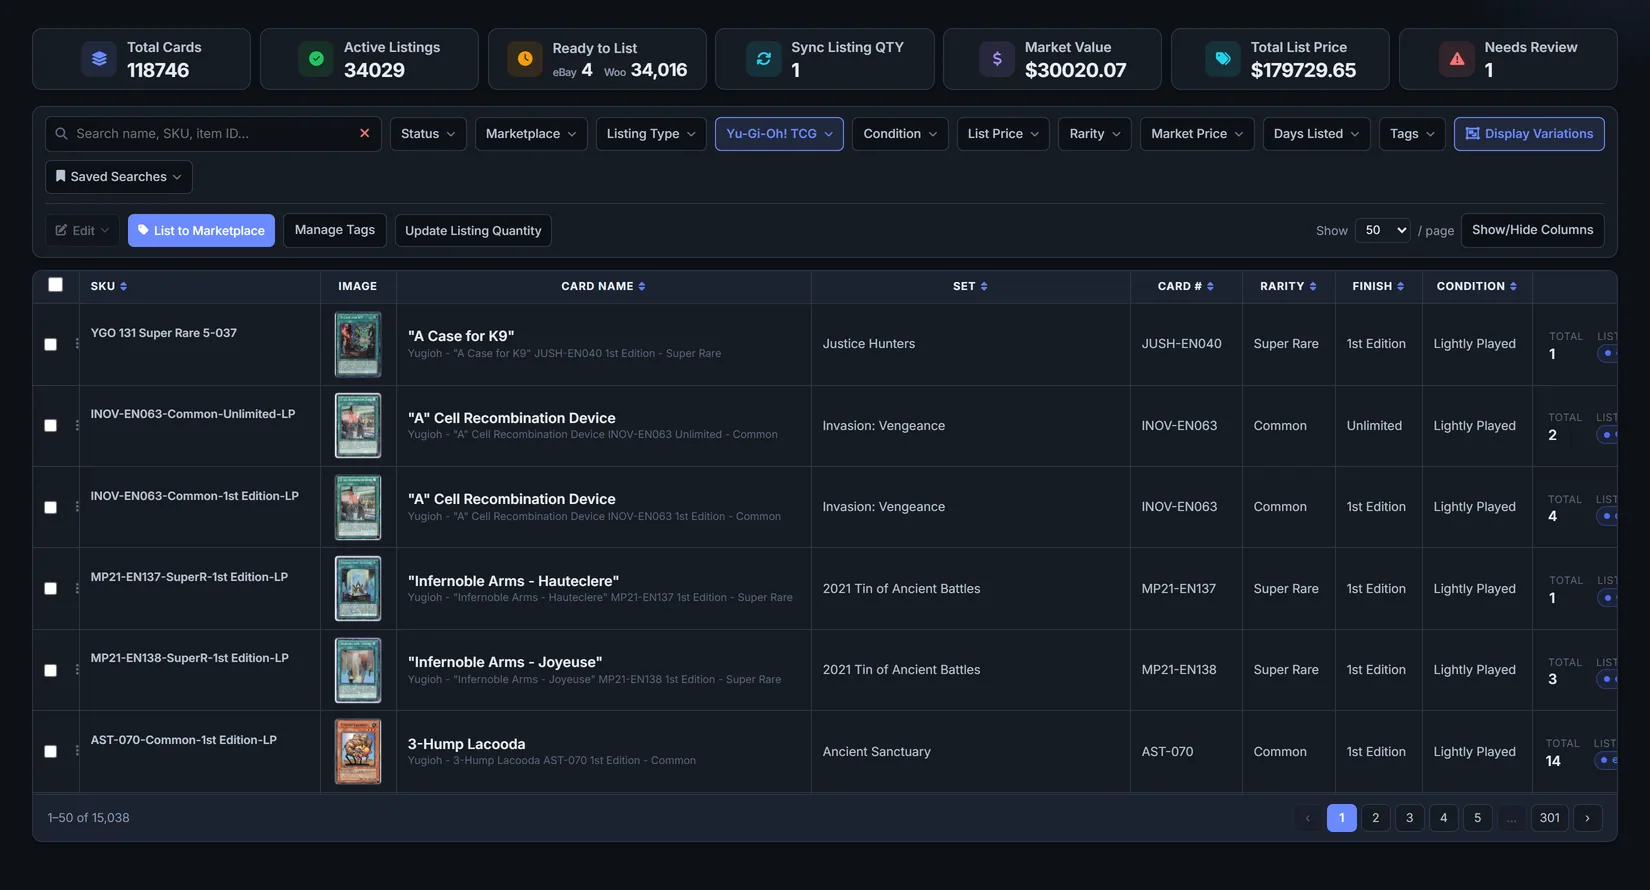This screenshot has height=890, width=1650.
Task: Focus the search name, SKU, item ID field
Action: 212,133
